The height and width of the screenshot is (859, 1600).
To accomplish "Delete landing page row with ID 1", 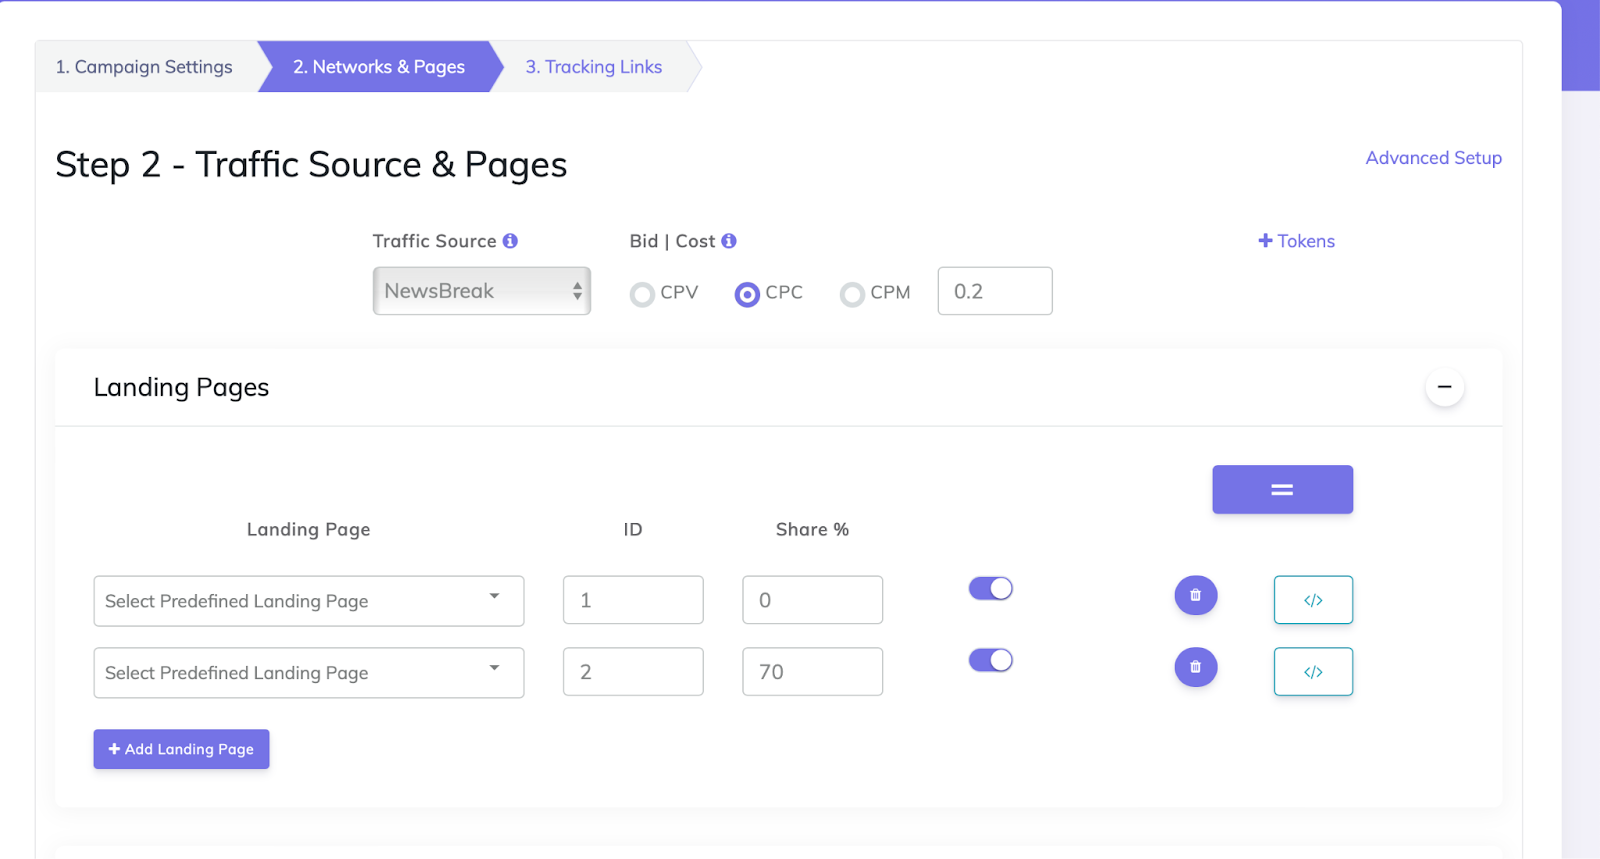I will 1195,595.
